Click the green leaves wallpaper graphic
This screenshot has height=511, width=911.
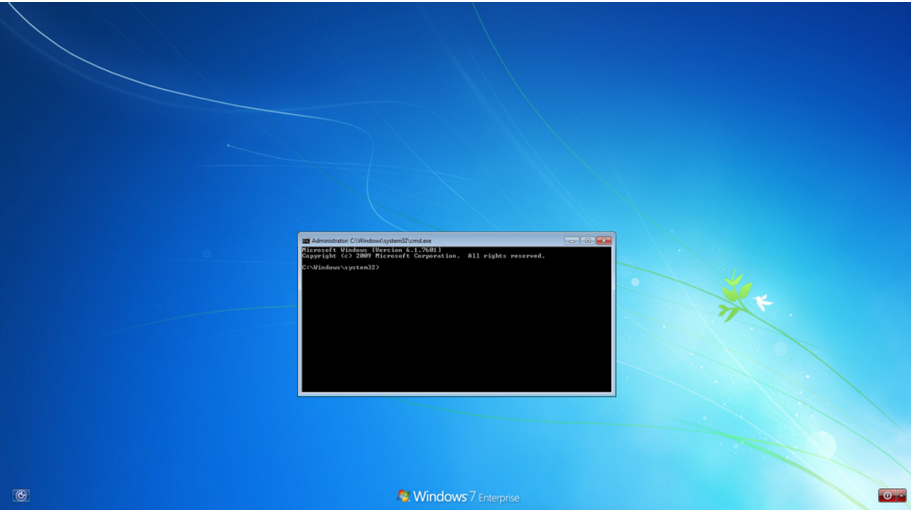click(x=735, y=295)
